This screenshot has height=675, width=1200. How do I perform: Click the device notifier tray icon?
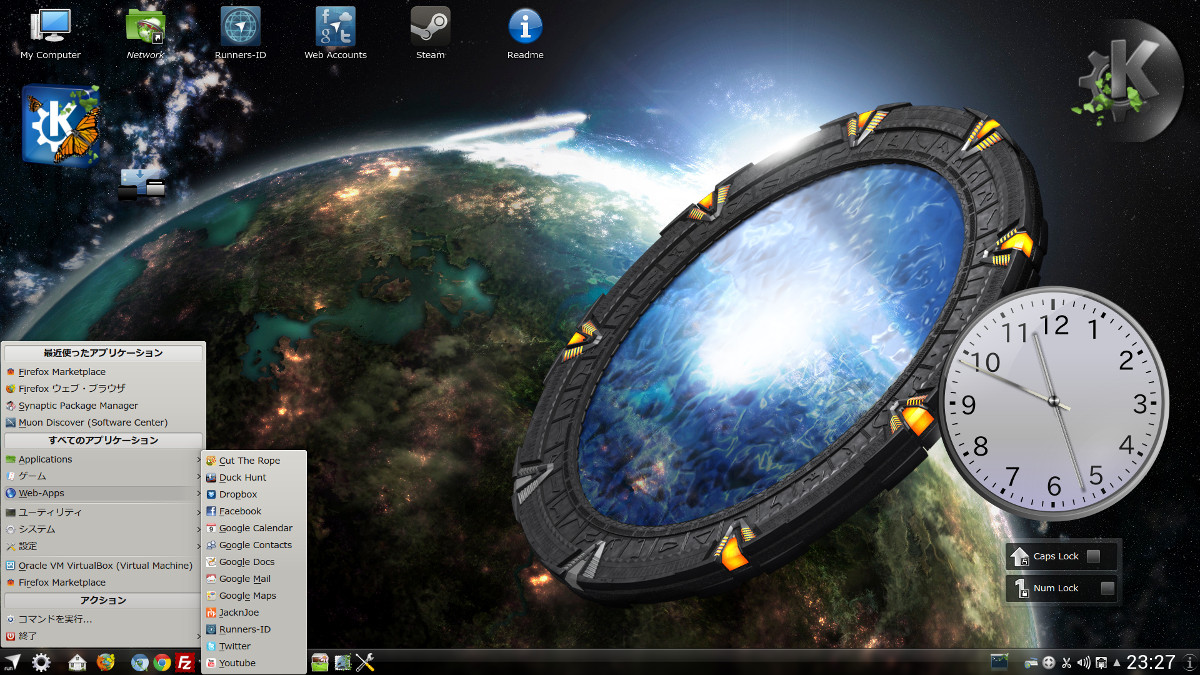pos(1101,662)
